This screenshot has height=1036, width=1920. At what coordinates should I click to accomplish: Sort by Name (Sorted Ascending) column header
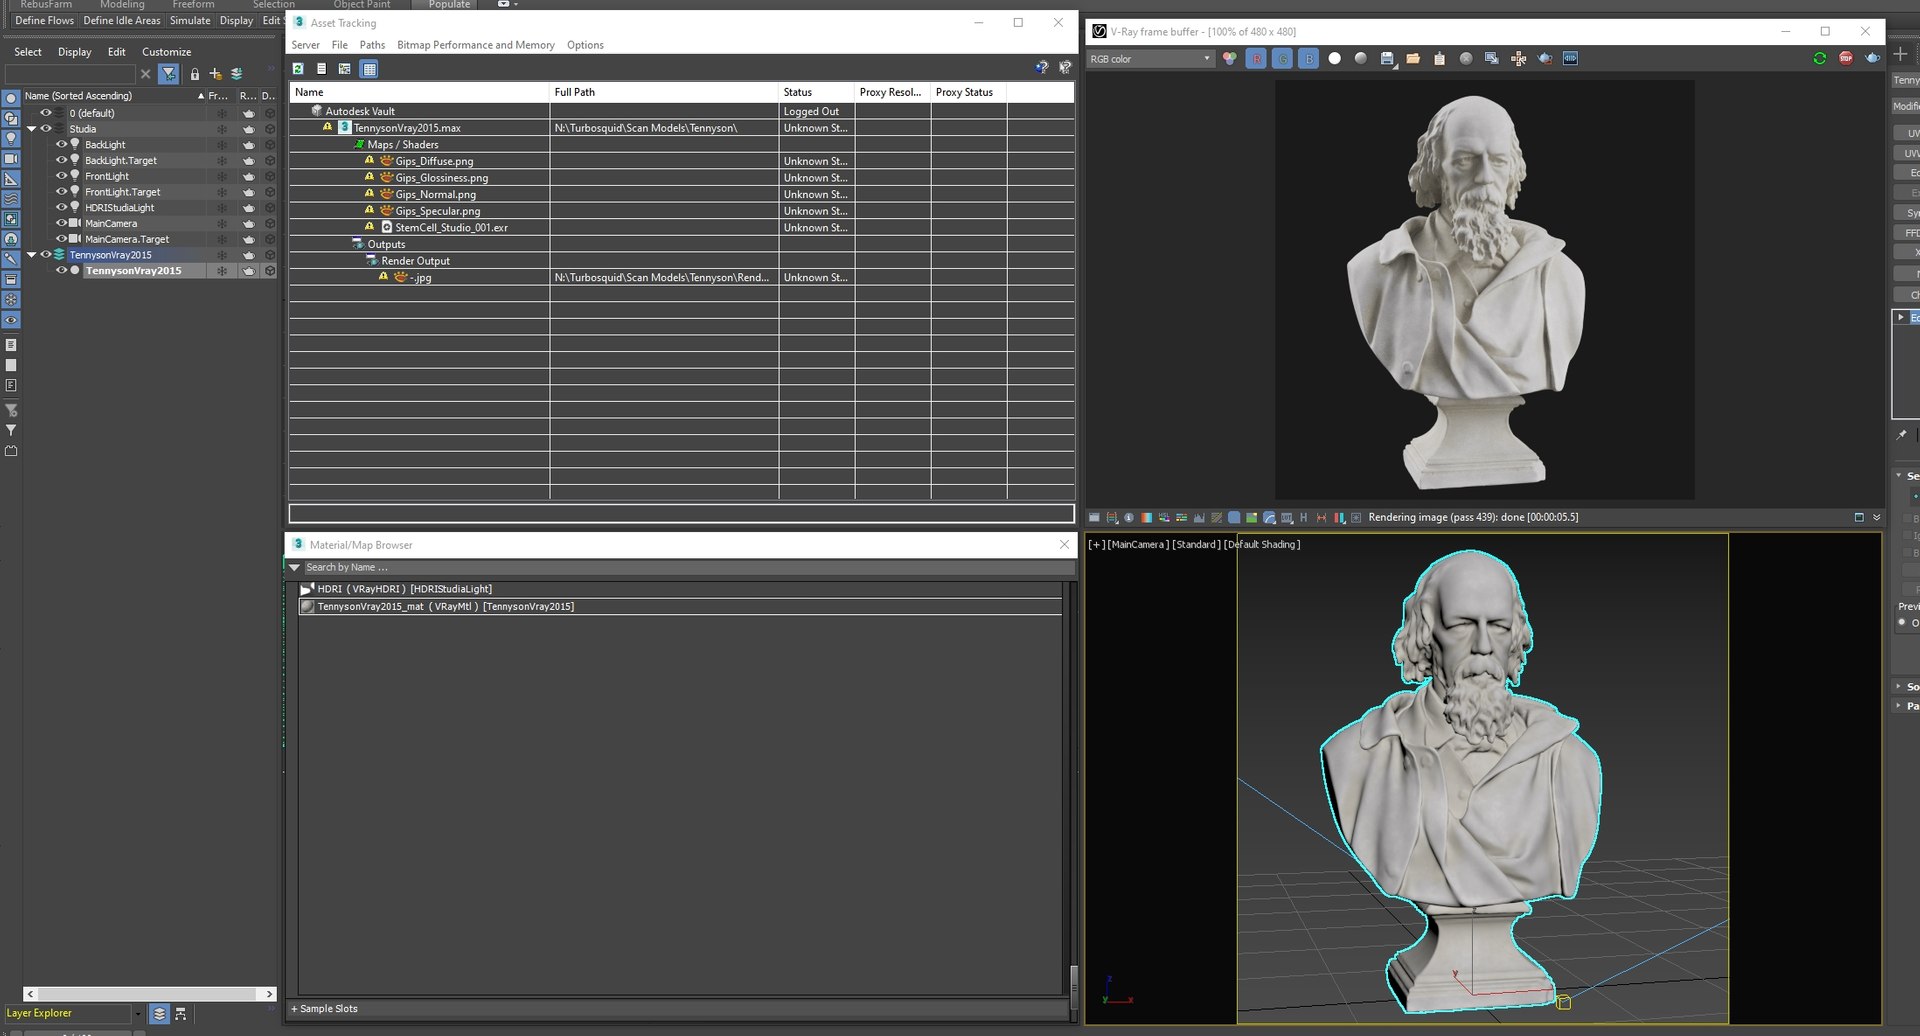tap(113, 96)
